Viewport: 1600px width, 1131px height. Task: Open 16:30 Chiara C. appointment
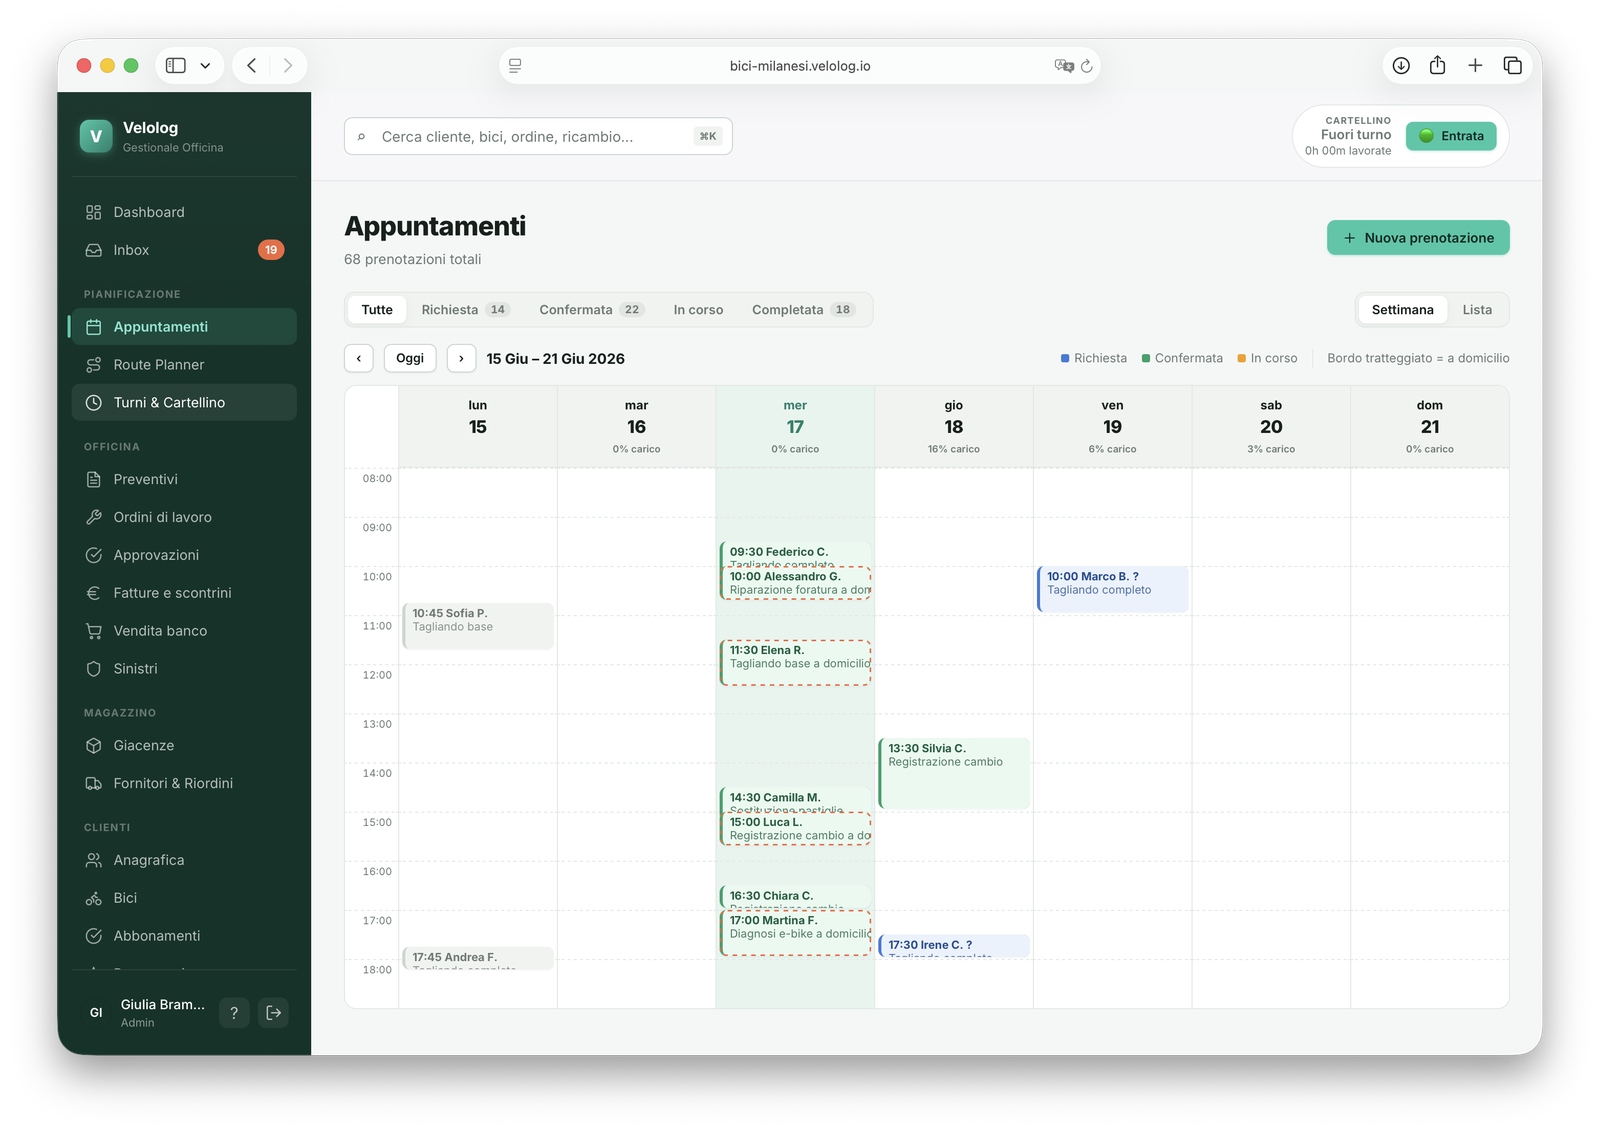tap(795, 897)
